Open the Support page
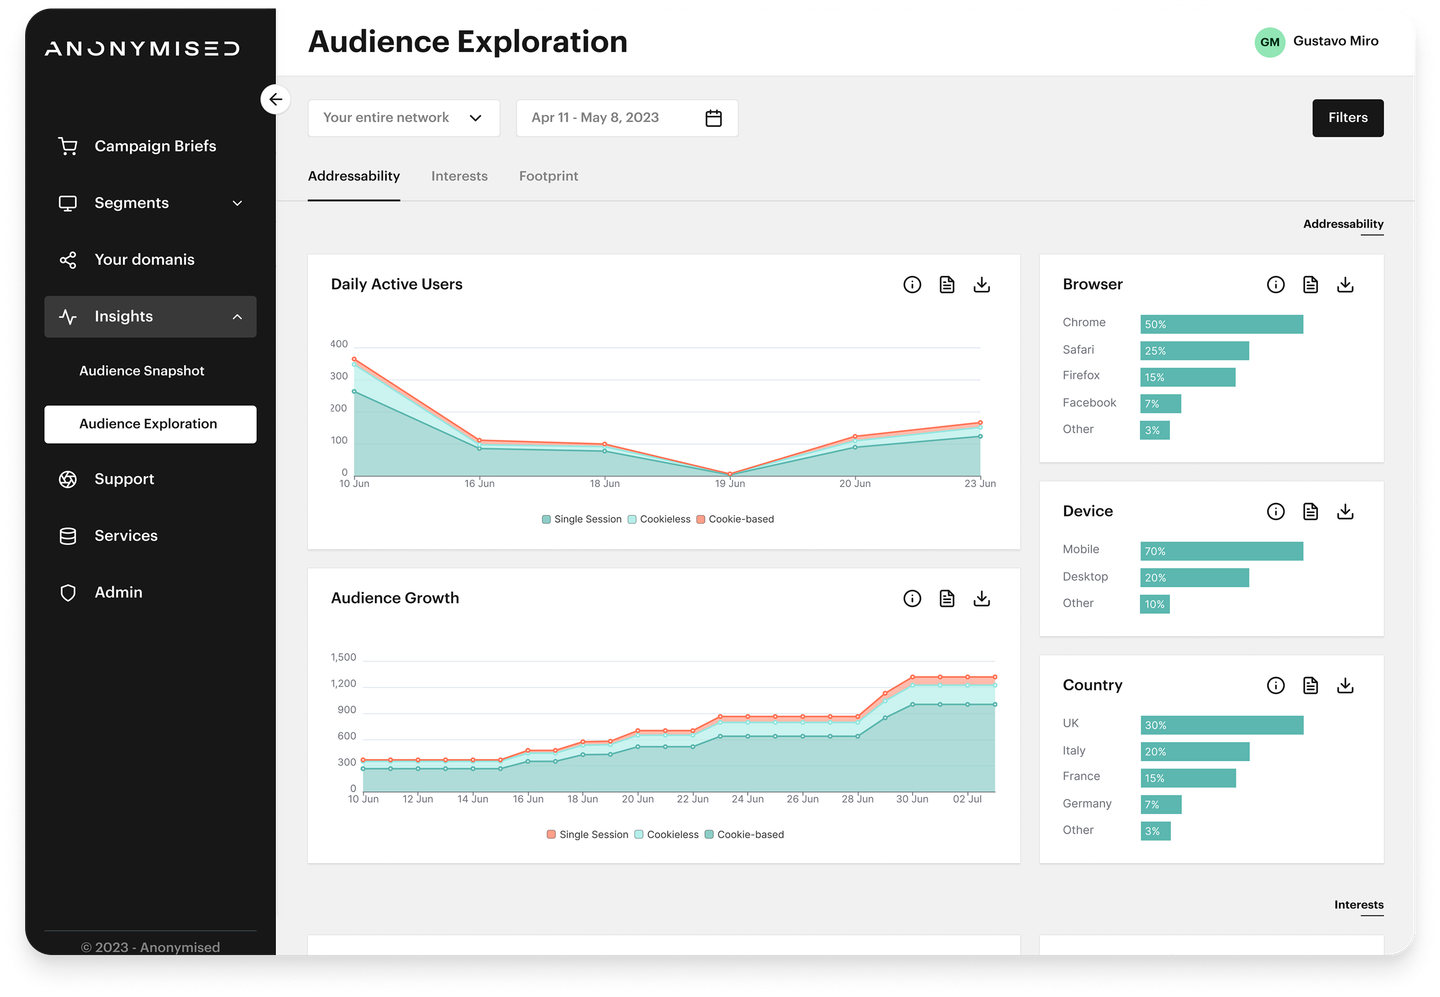Image resolution: width=1440 pixels, height=997 pixels. [124, 479]
